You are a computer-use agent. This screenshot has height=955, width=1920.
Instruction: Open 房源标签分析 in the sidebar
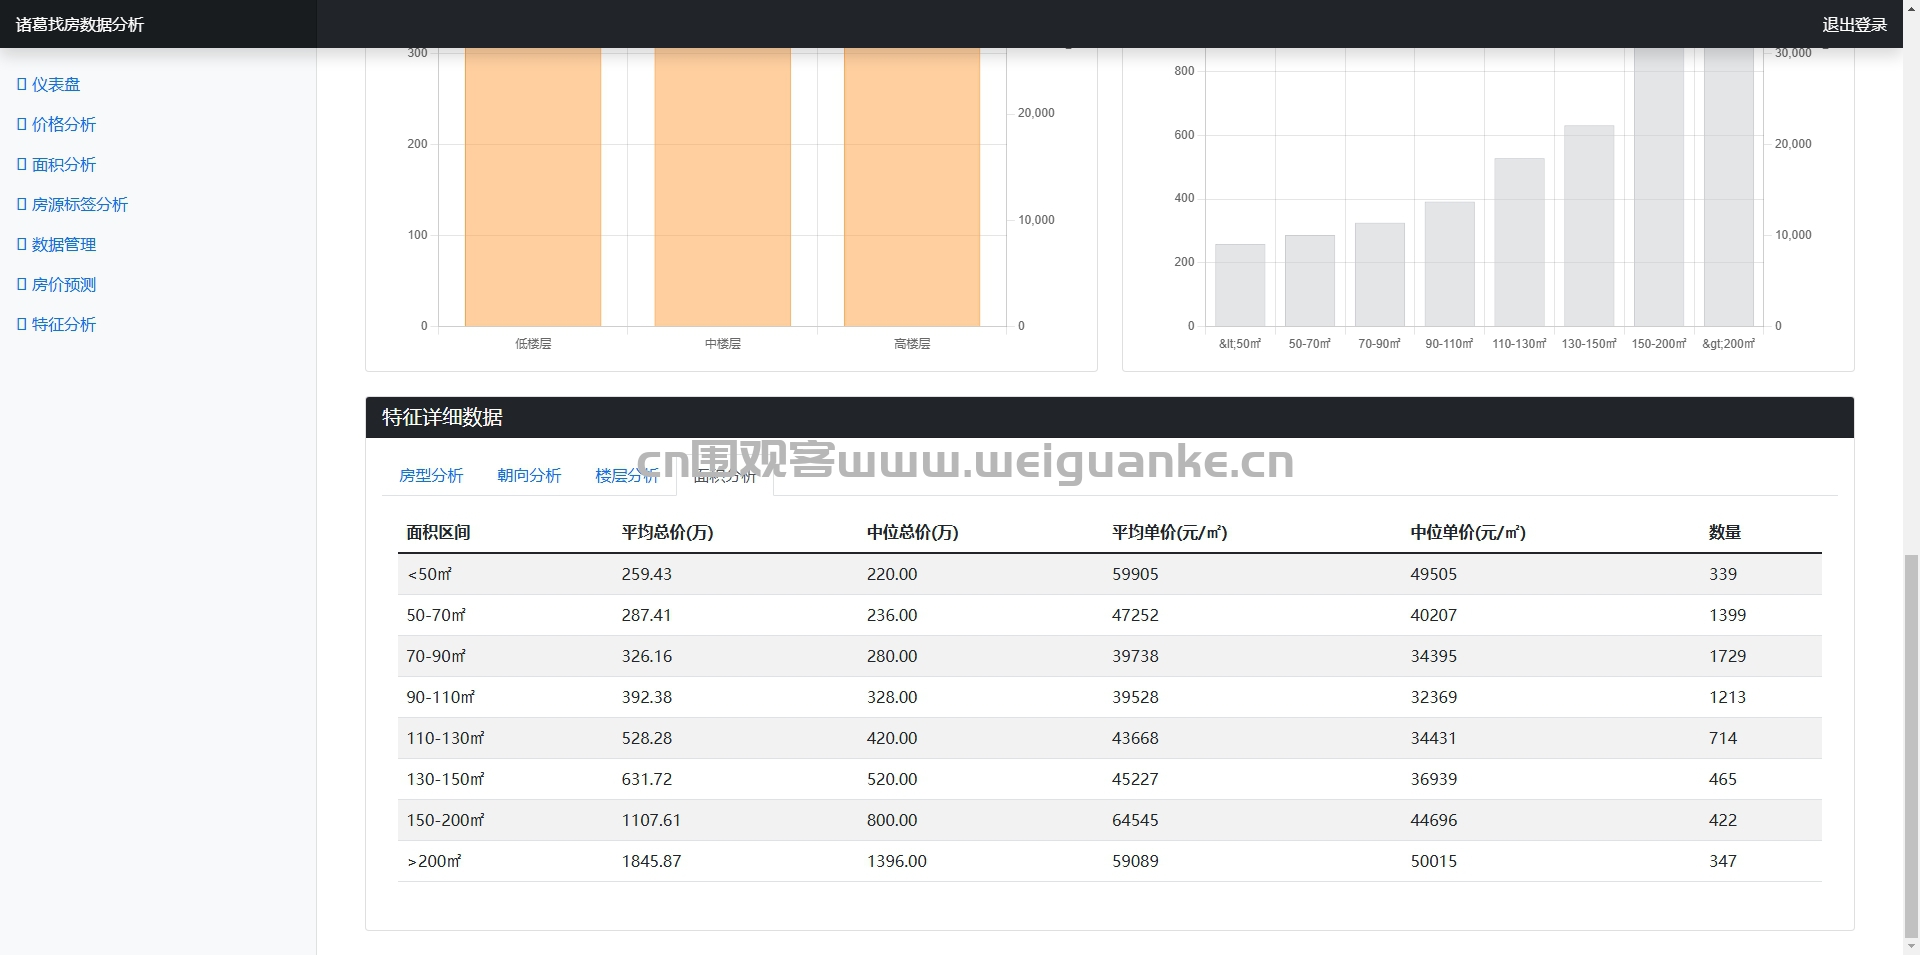(72, 205)
